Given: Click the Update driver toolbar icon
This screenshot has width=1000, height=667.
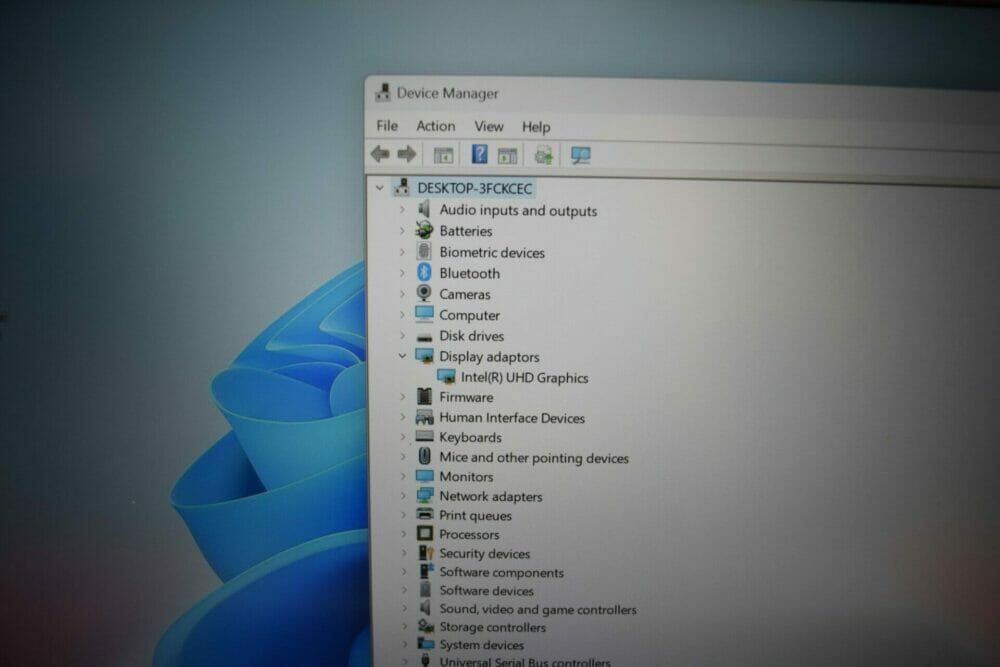Looking at the screenshot, I should [x=543, y=154].
